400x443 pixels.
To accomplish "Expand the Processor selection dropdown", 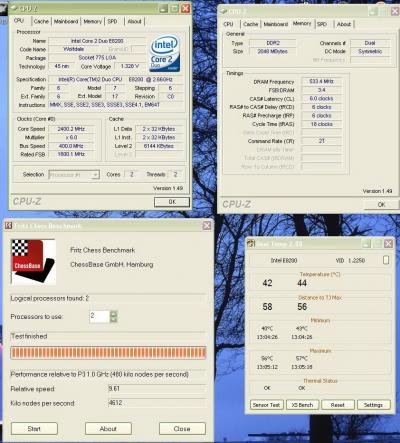I will pos(95,175).
